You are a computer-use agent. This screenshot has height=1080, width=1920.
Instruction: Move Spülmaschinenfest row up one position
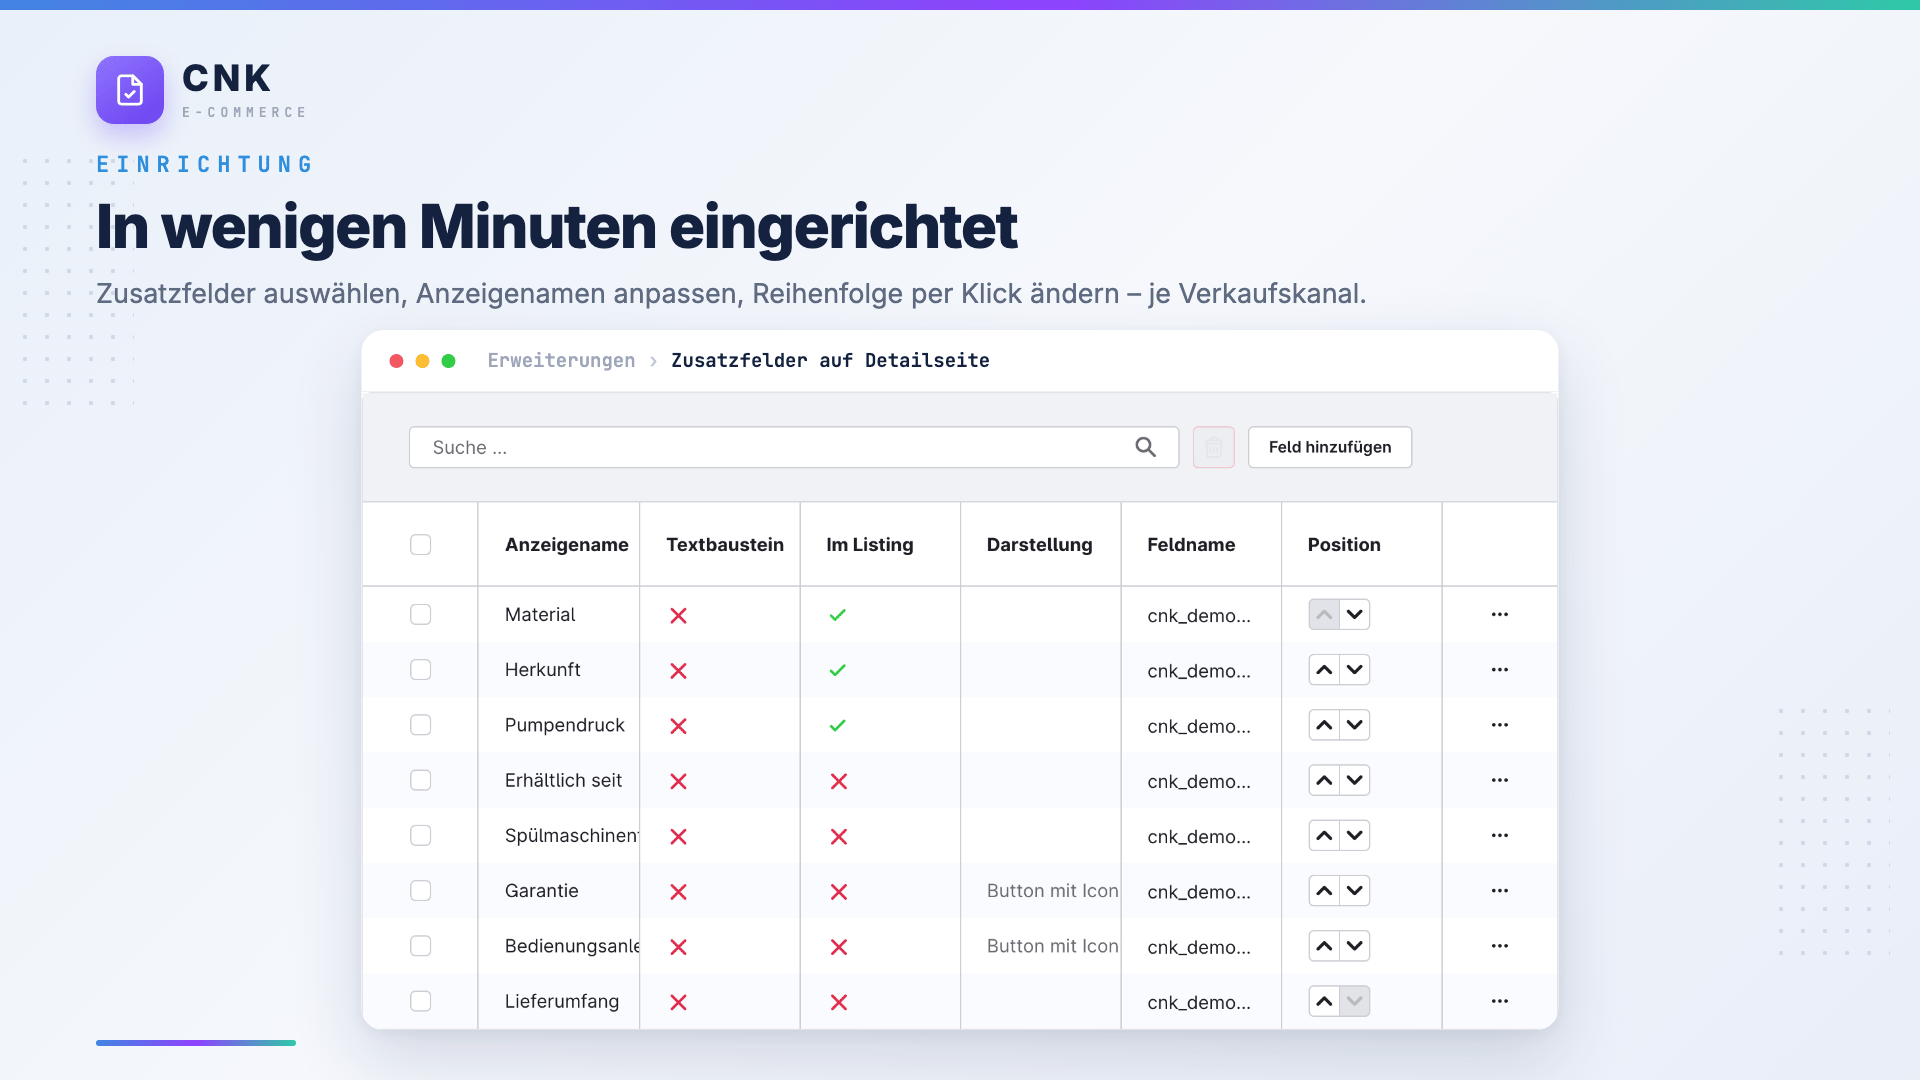[1324, 835]
